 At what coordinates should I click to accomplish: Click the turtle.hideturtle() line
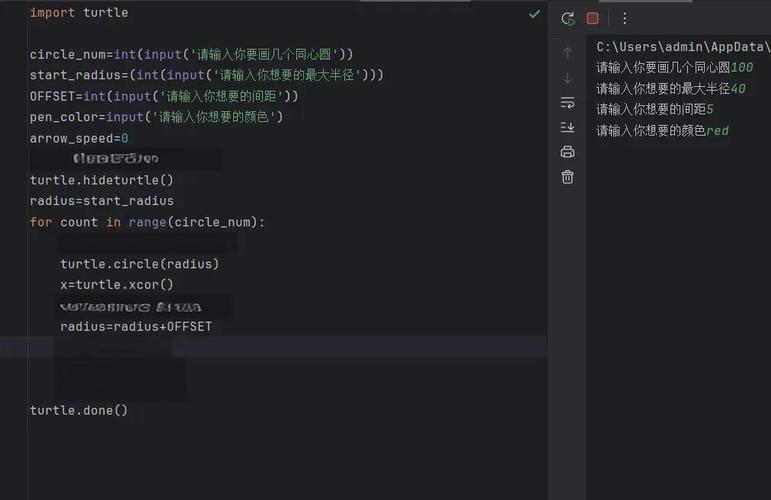(101, 180)
